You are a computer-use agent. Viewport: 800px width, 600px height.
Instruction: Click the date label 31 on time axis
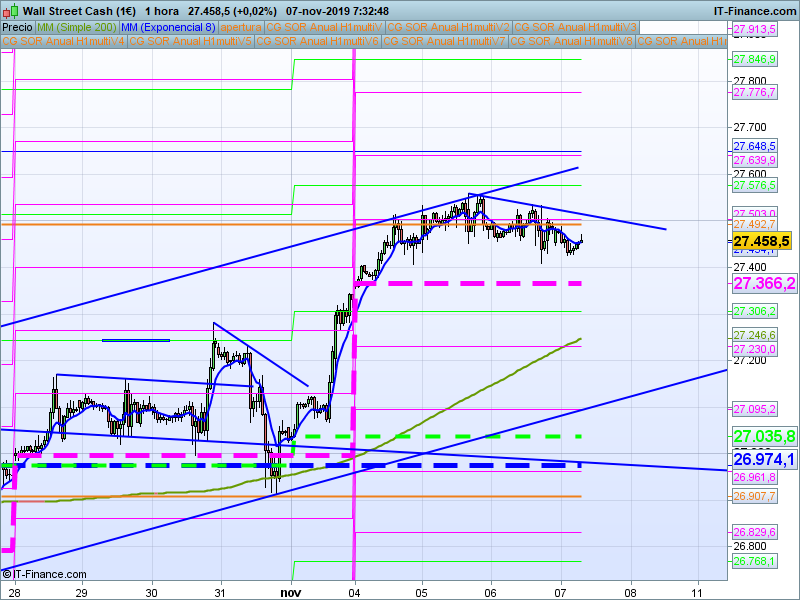coord(220,593)
